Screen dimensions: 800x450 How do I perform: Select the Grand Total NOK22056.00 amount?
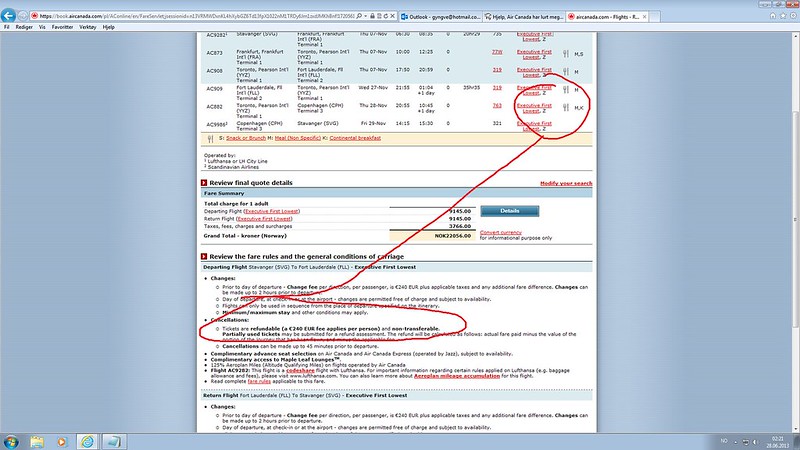click(453, 236)
